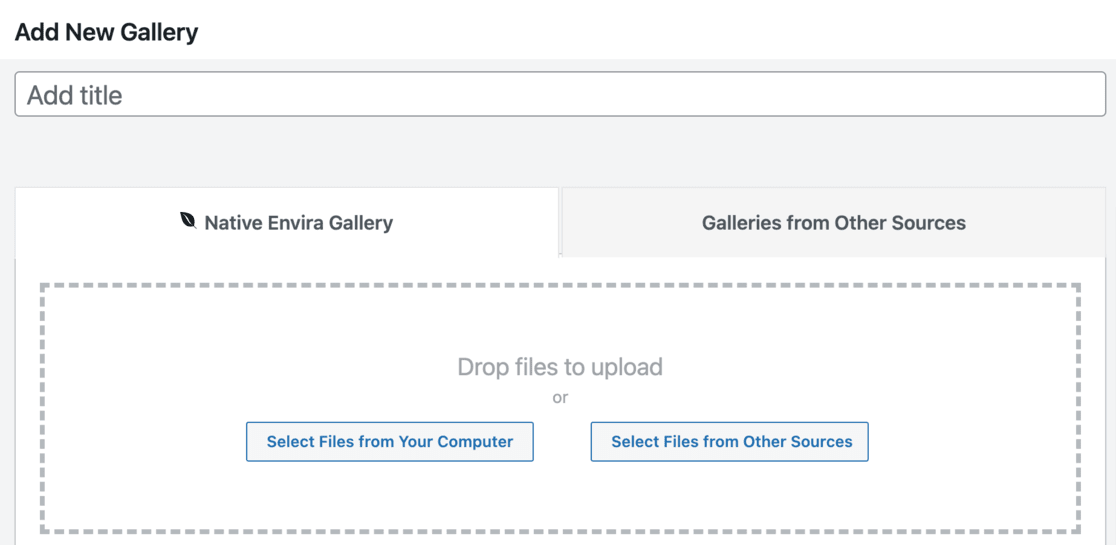1116x545 pixels.
Task: Click the white header bar beside Add New Gallery
Action: pyautogui.click(x=650, y=30)
